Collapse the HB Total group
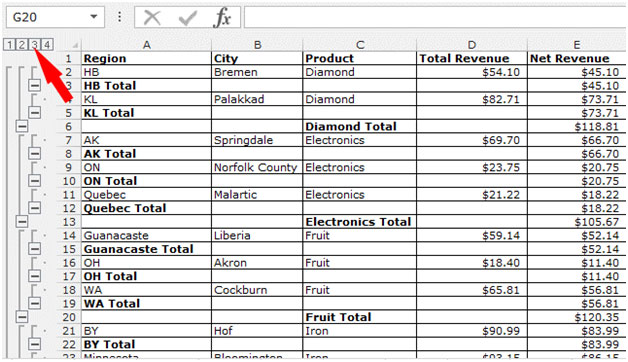Viewport: 628px width, 362px height. 34,85
